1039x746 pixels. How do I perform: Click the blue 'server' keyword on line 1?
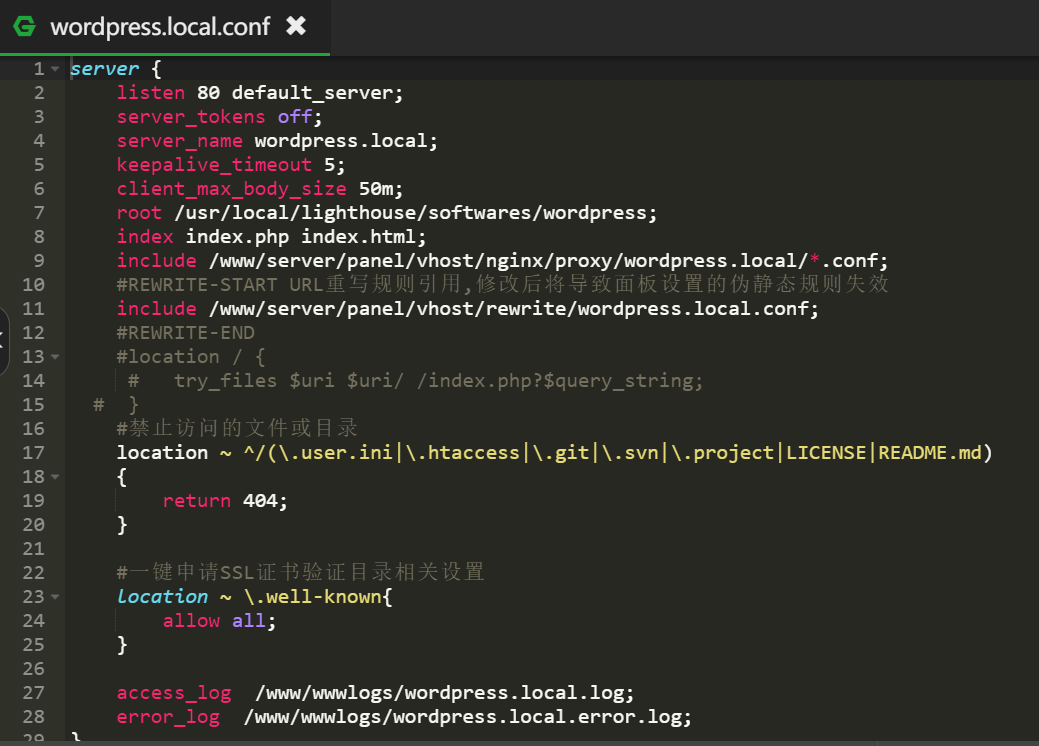[105, 69]
